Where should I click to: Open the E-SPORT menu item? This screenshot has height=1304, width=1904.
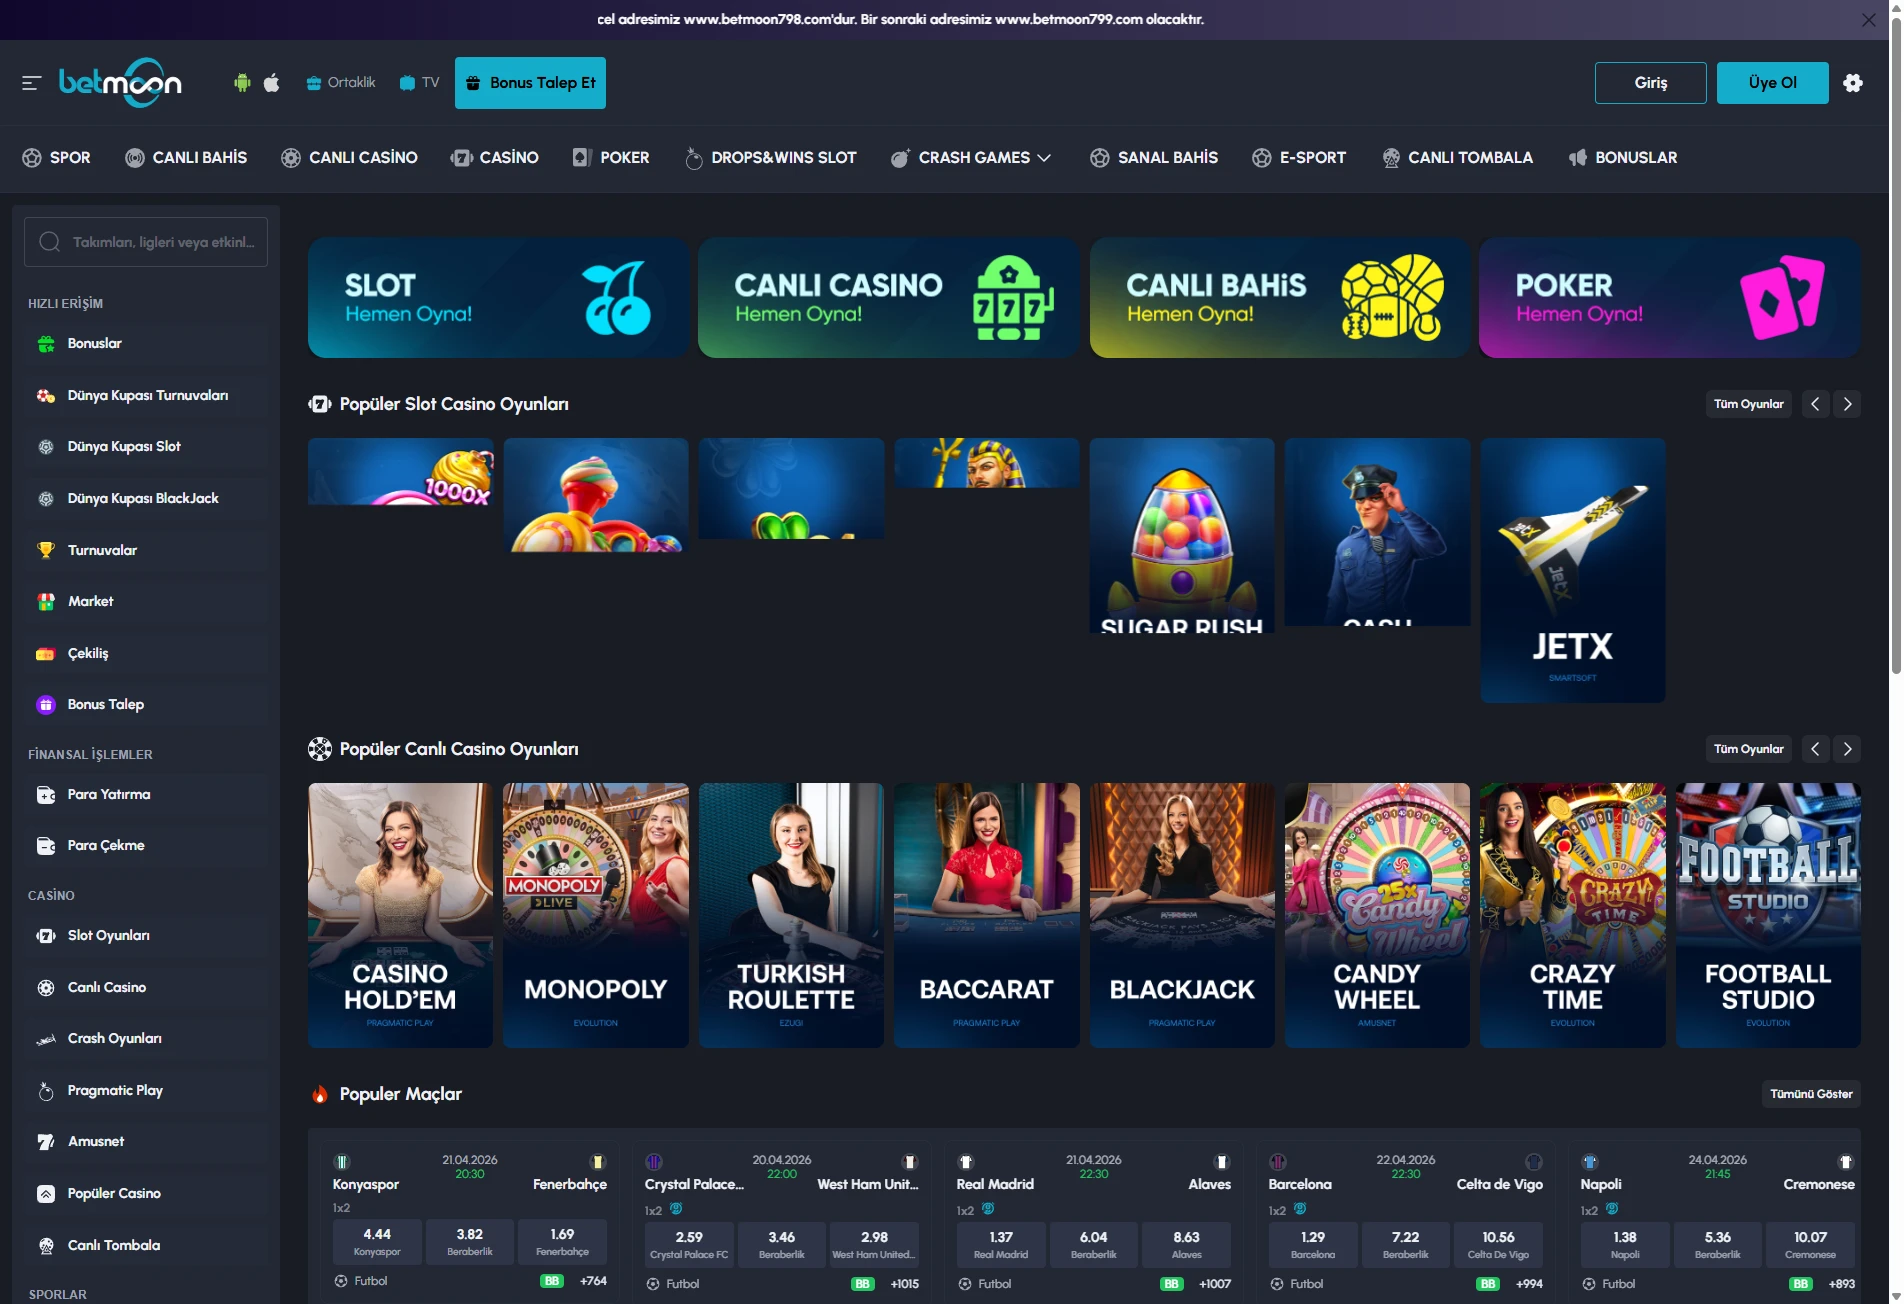pos(1299,158)
